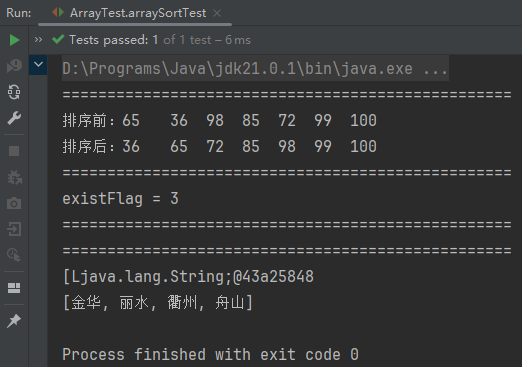Click the '排序后' output line
This screenshot has width=522, height=367.
point(219,146)
